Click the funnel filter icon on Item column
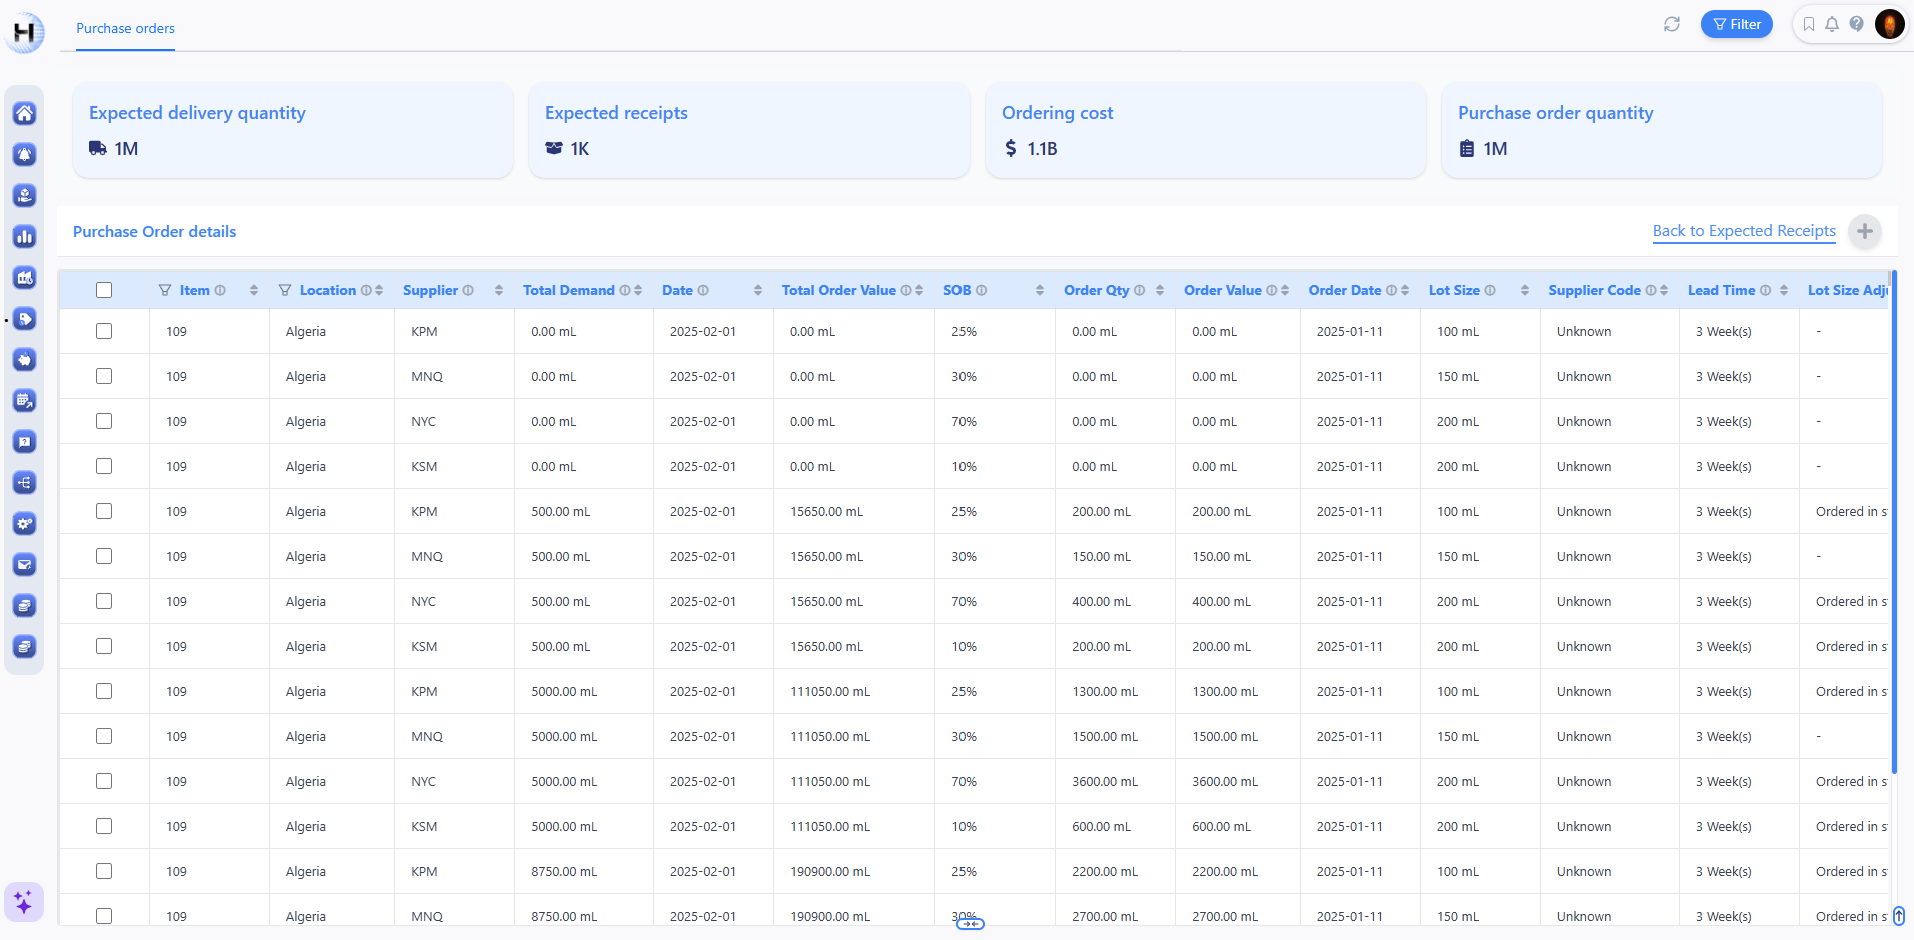 pos(165,290)
